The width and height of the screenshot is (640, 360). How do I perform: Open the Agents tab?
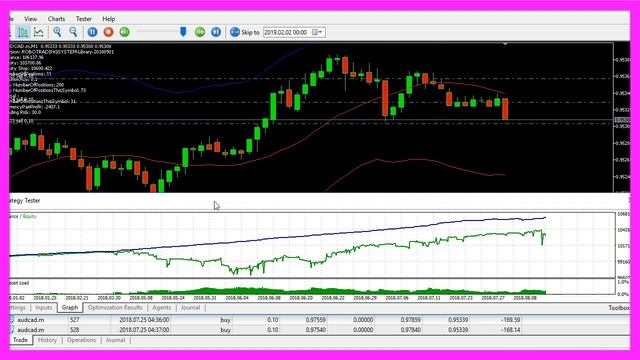162,308
